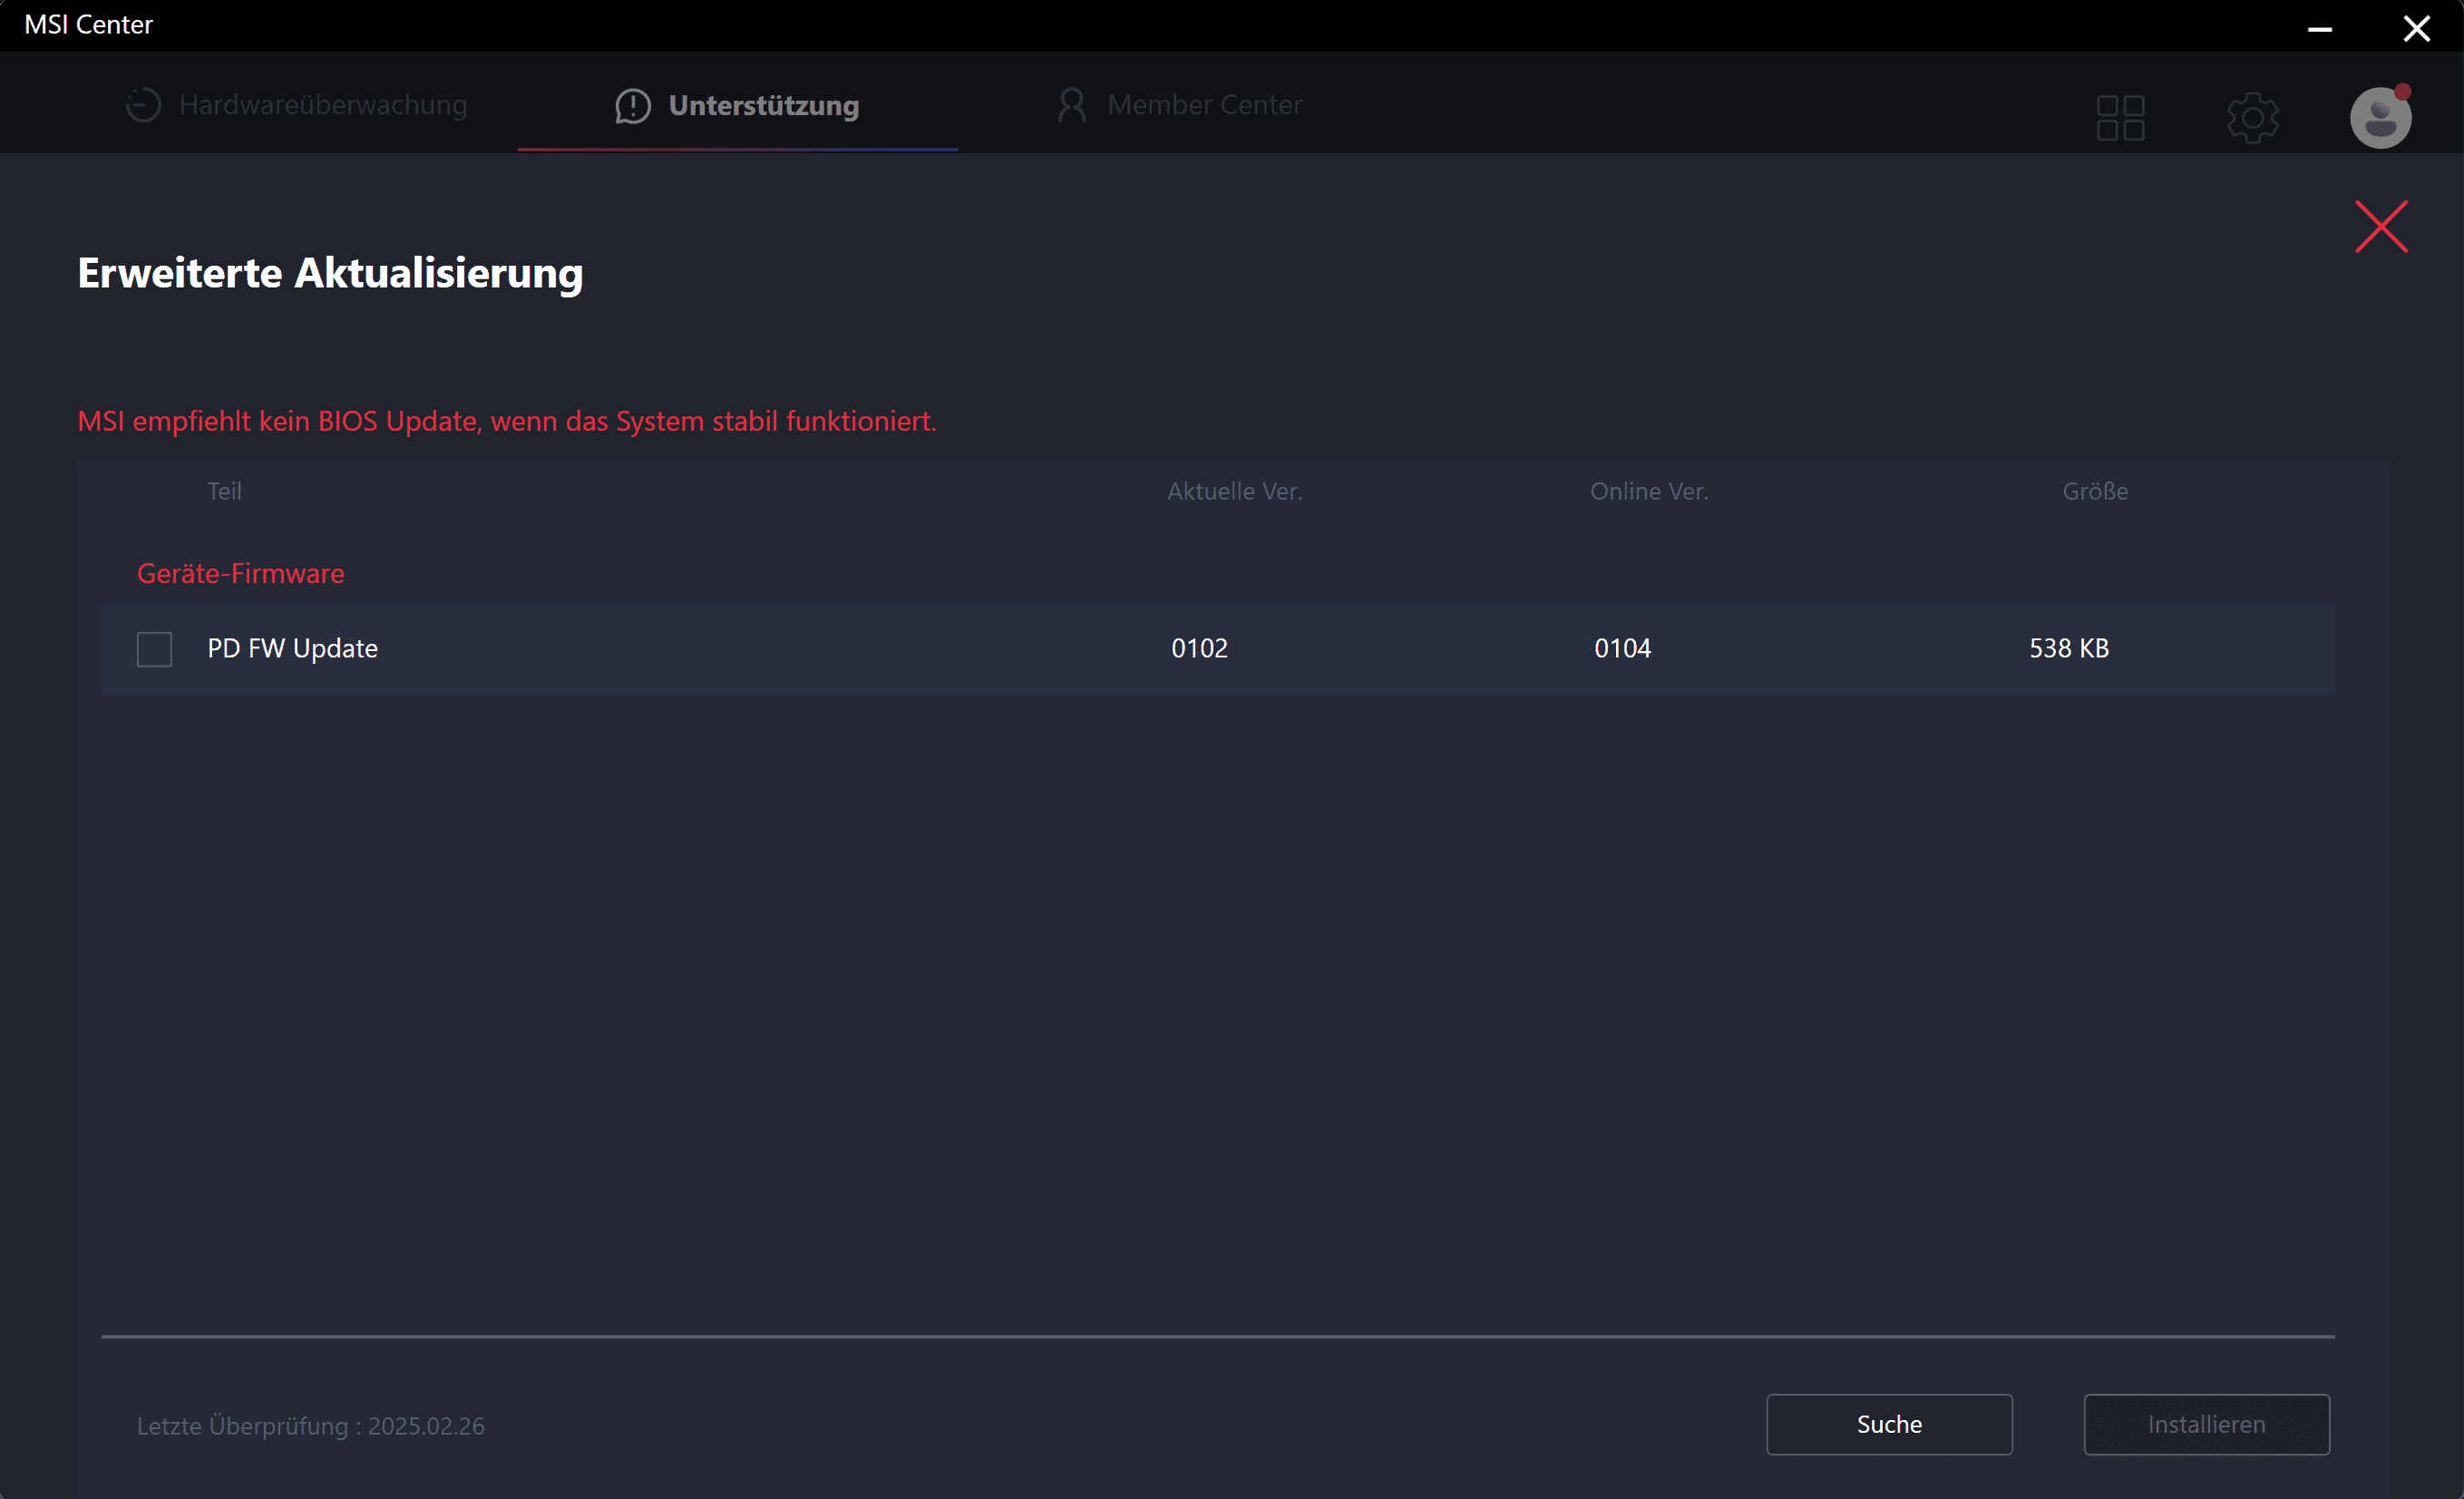
Task: Switch to the Unterstützung tab
Action: coord(737,105)
